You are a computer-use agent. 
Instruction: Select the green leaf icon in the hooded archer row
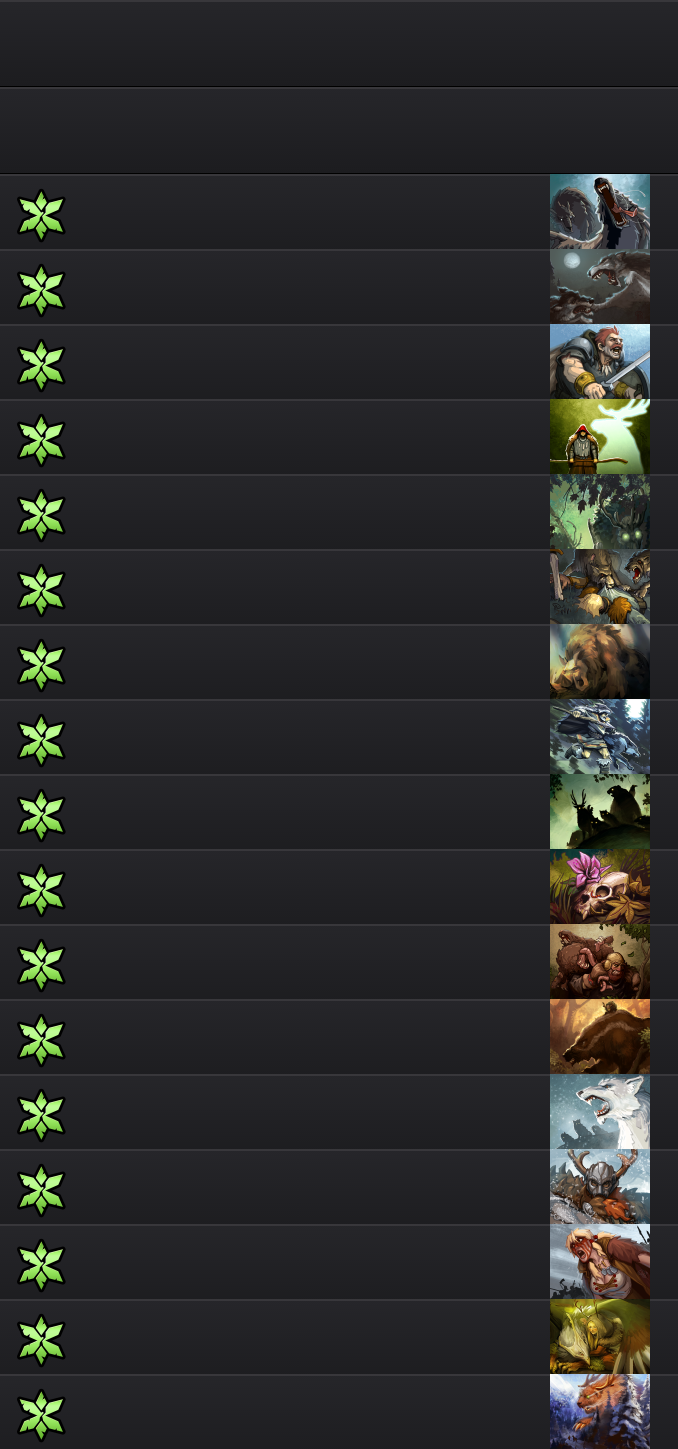click(x=41, y=440)
